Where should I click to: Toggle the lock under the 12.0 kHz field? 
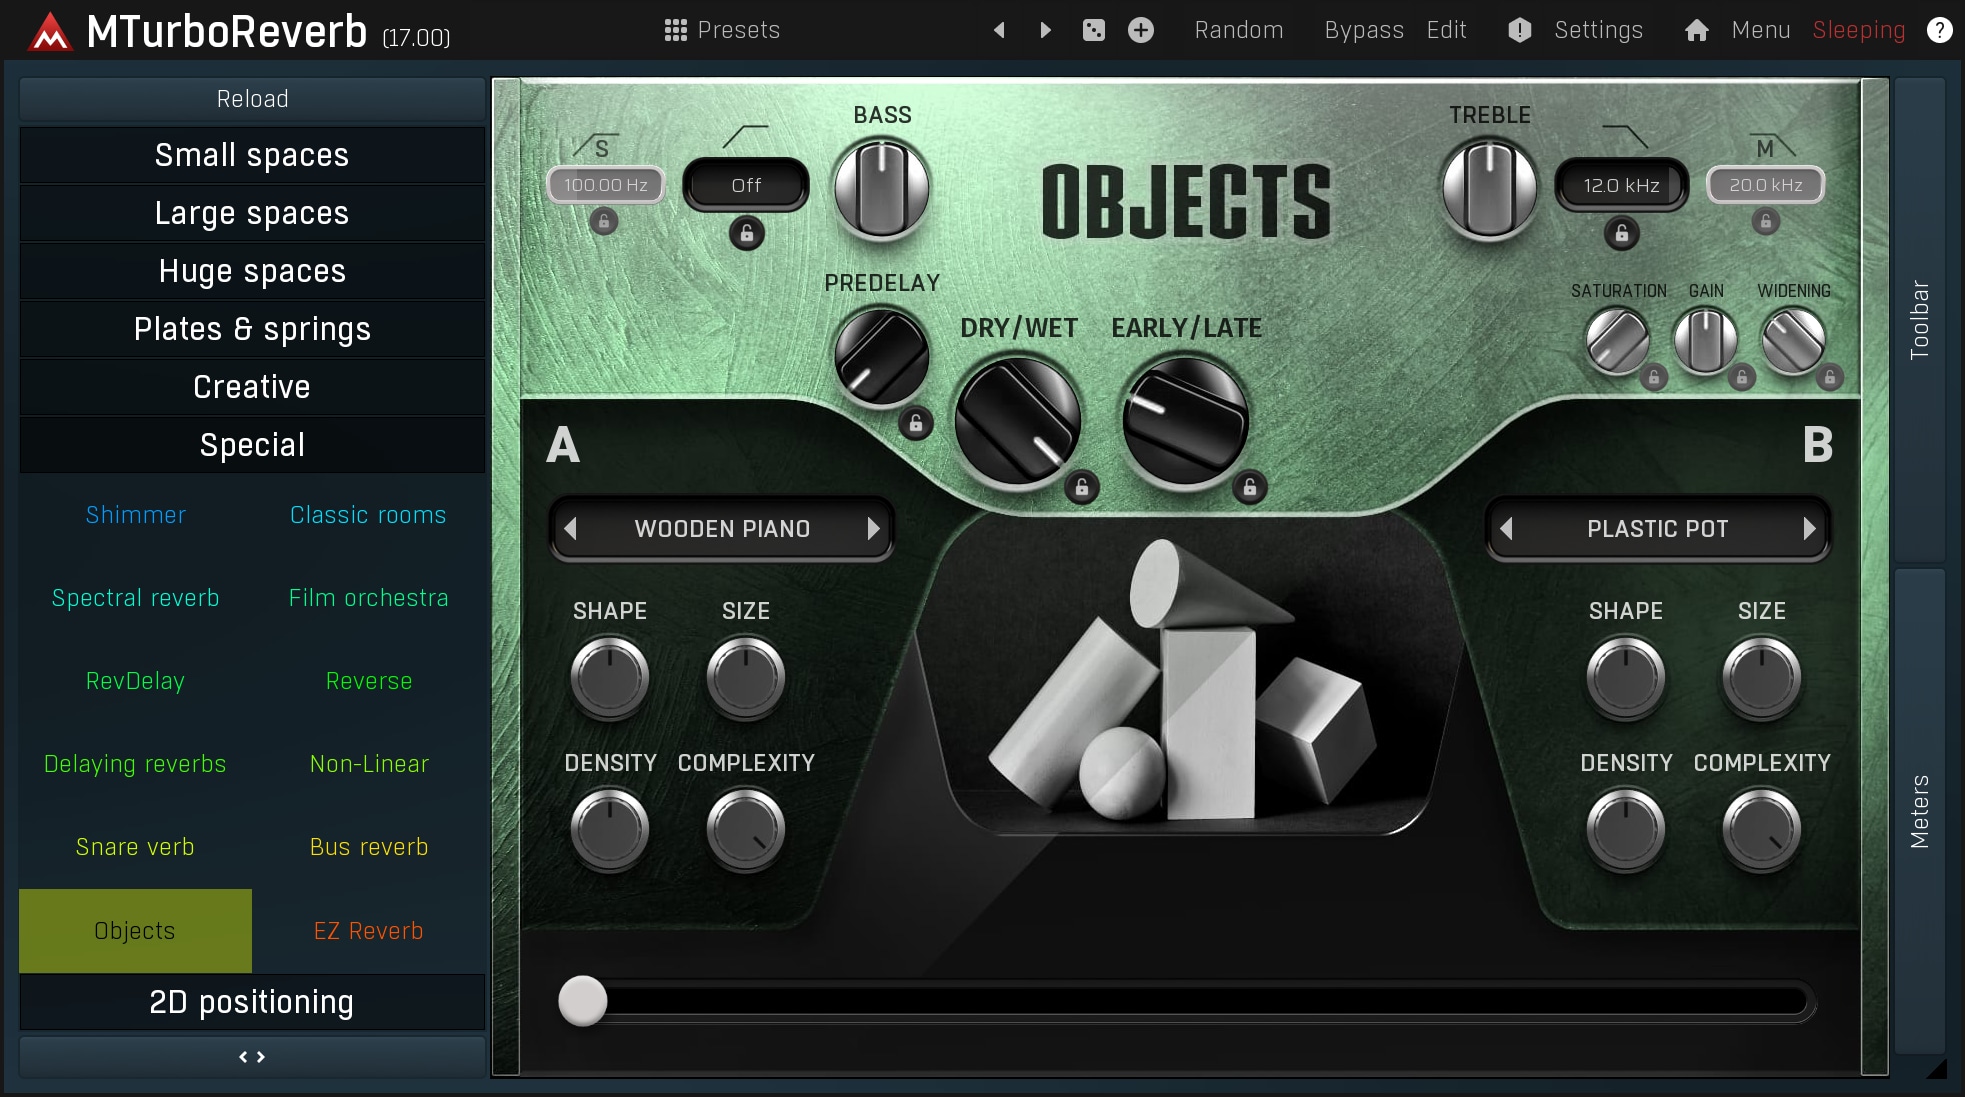pos(1621,234)
